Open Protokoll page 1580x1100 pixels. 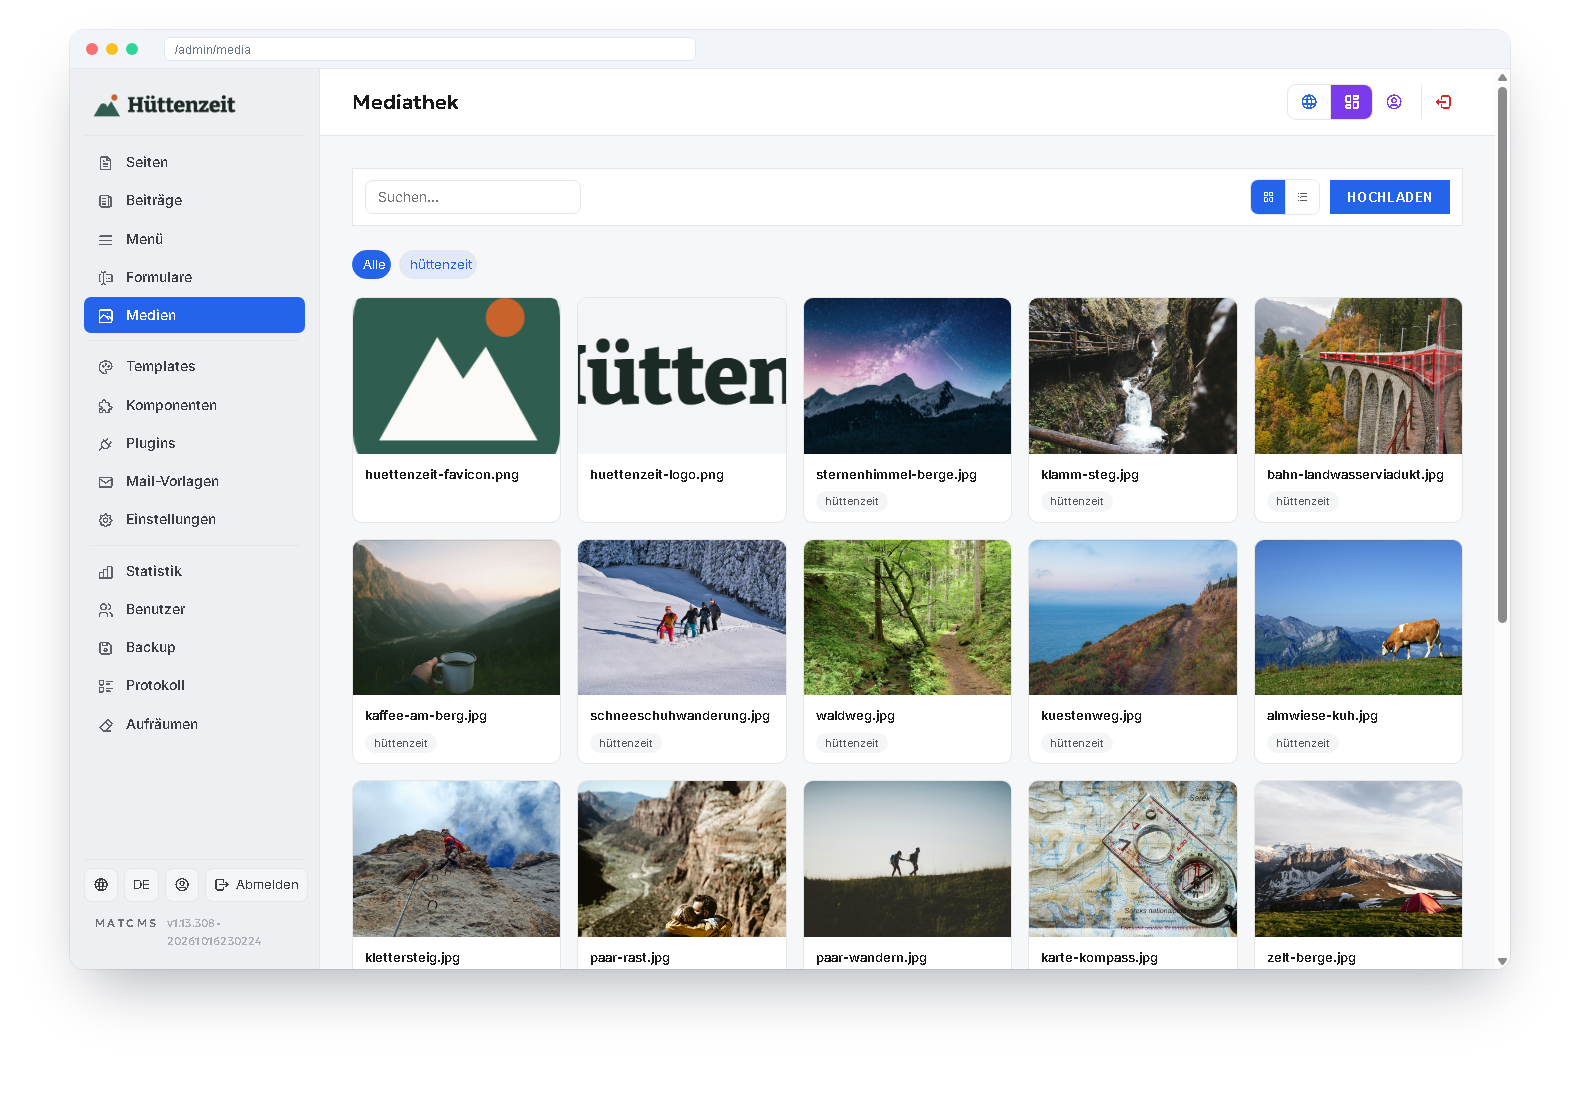[x=194, y=685]
